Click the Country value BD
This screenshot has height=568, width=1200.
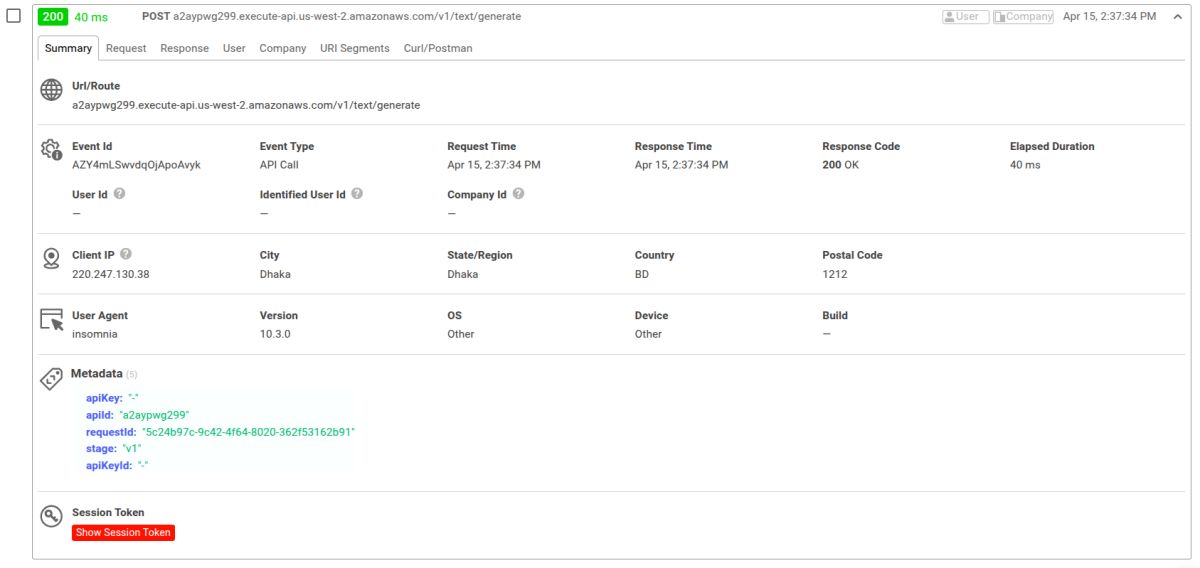pyautogui.click(x=642, y=274)
